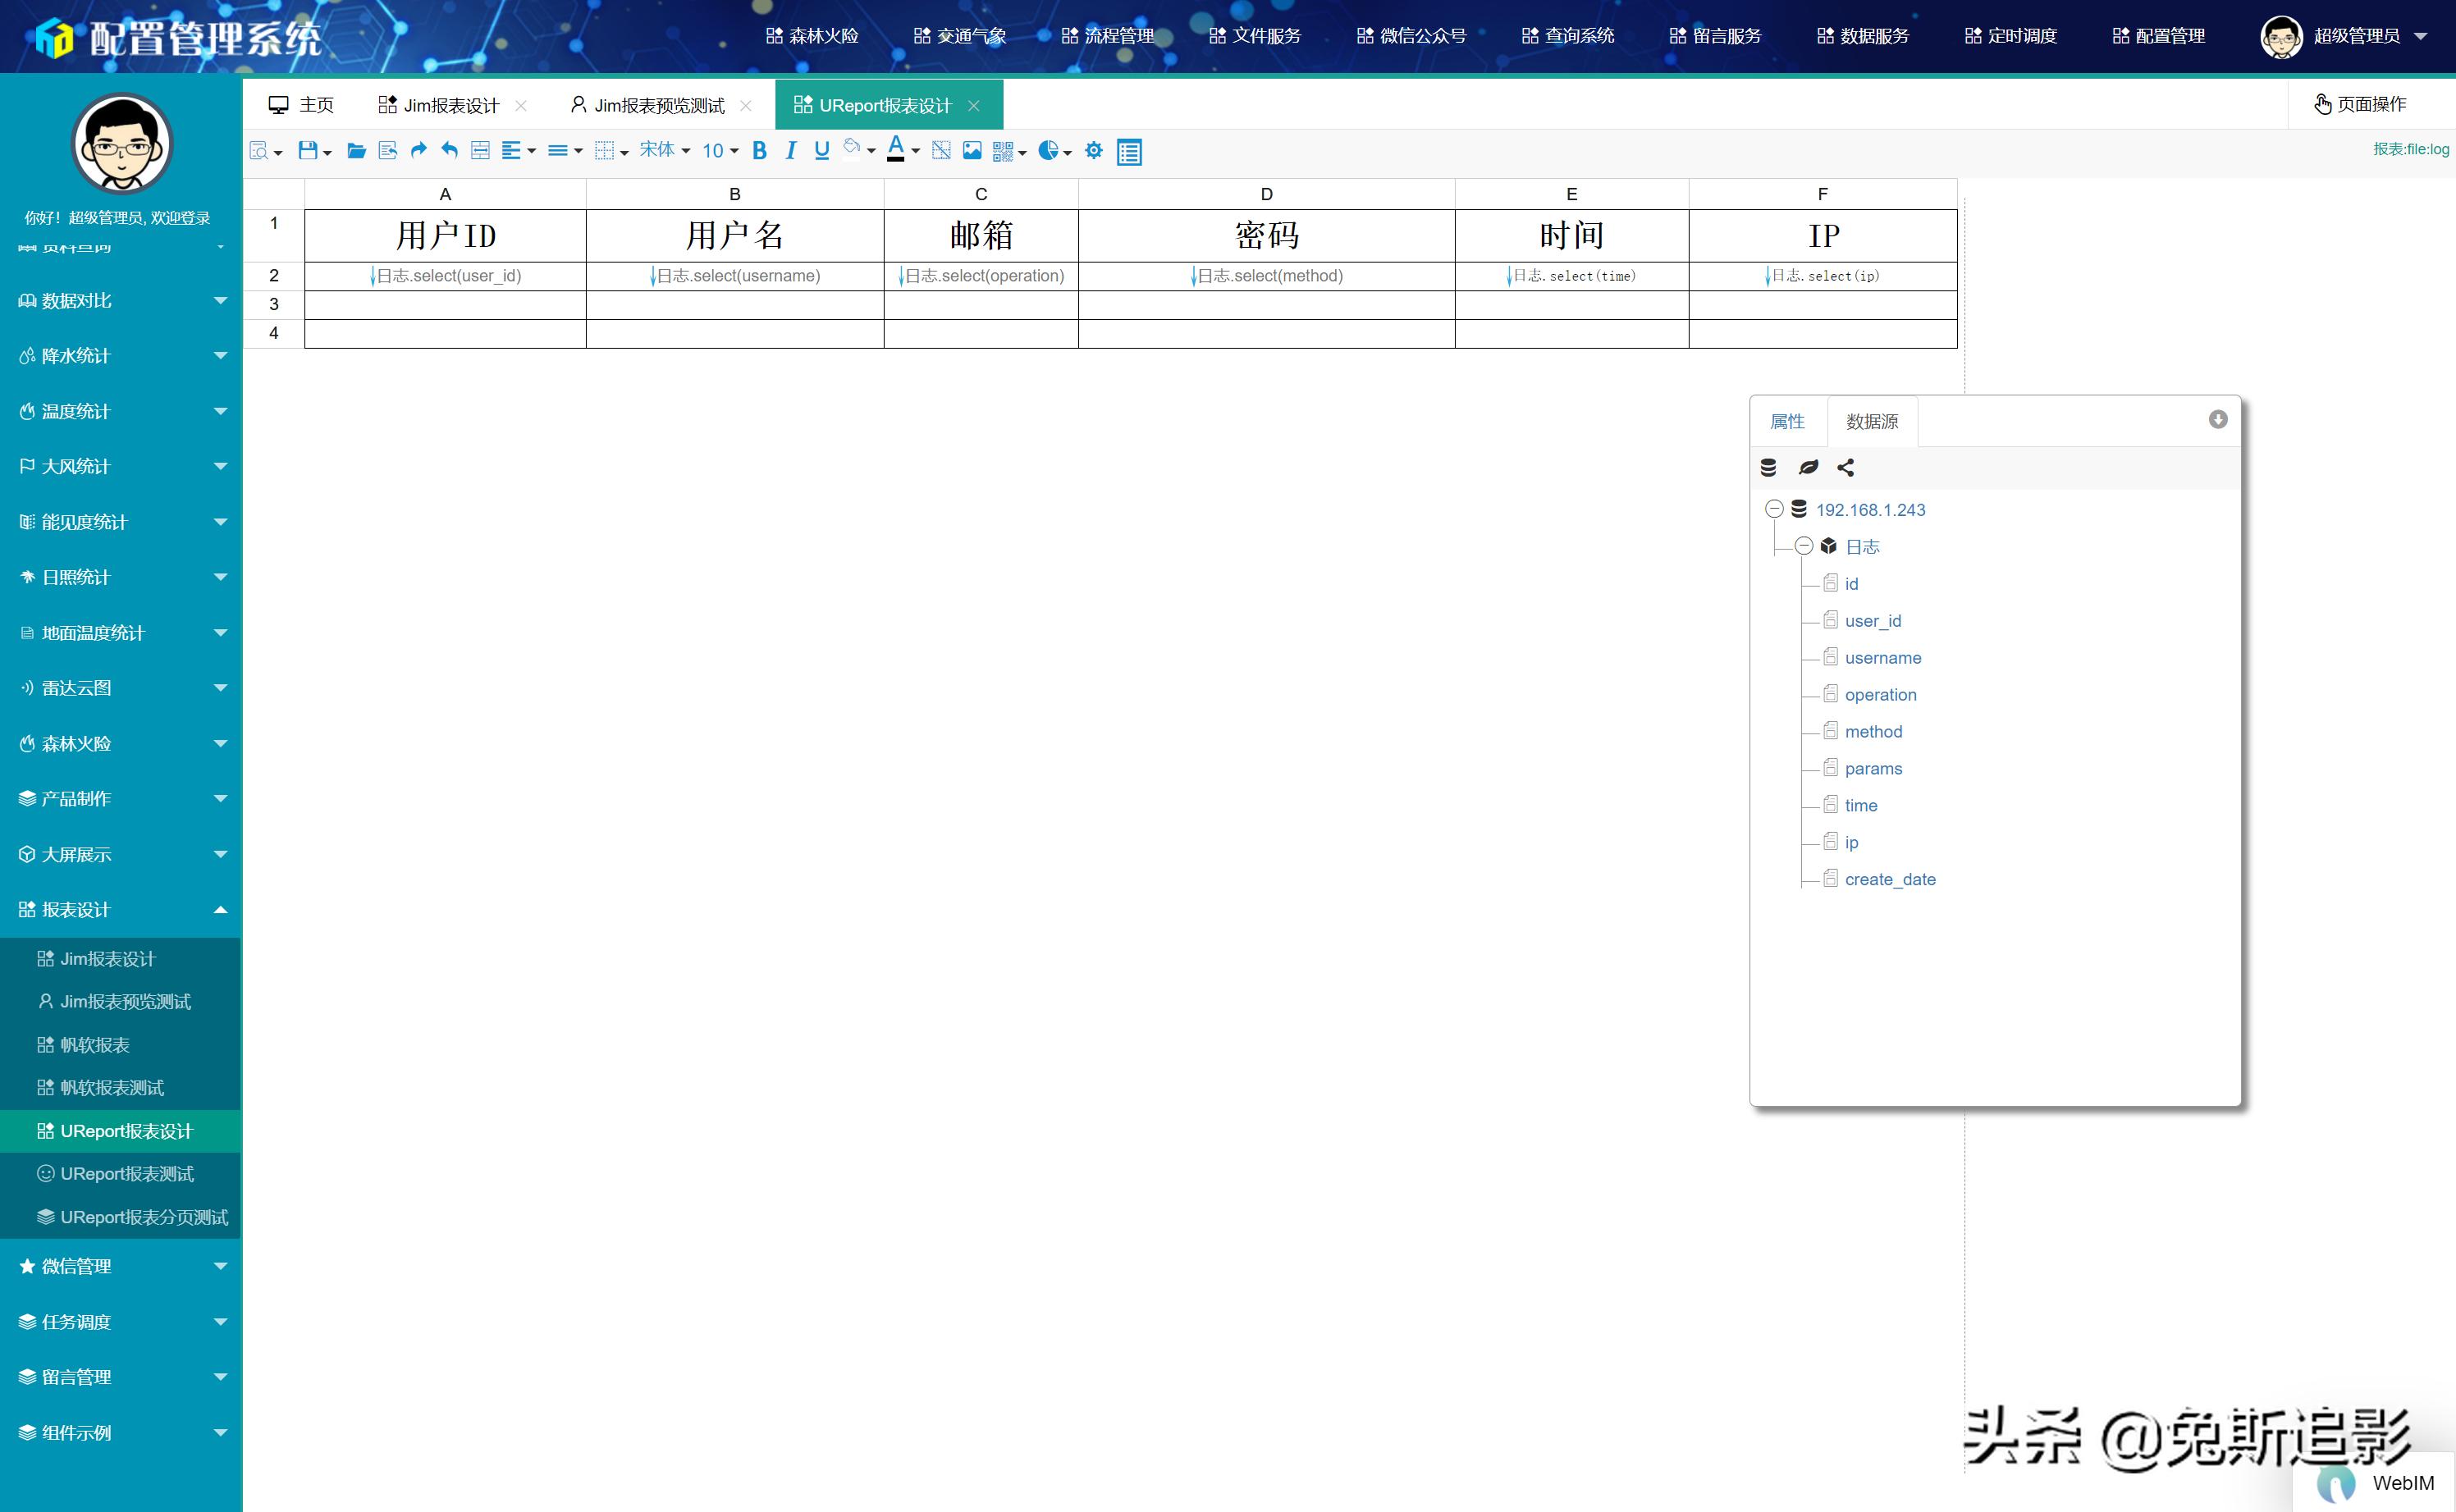Open the font size dropdown

717,151
